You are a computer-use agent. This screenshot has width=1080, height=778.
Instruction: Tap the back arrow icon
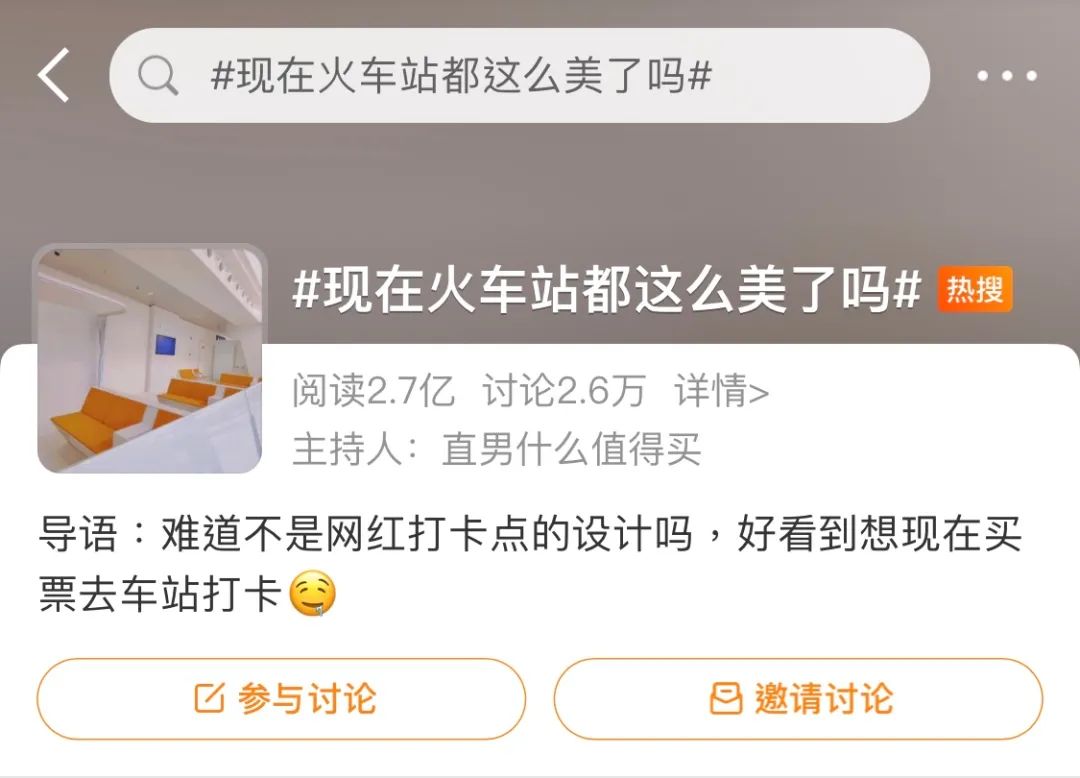[x=54, y=75]
